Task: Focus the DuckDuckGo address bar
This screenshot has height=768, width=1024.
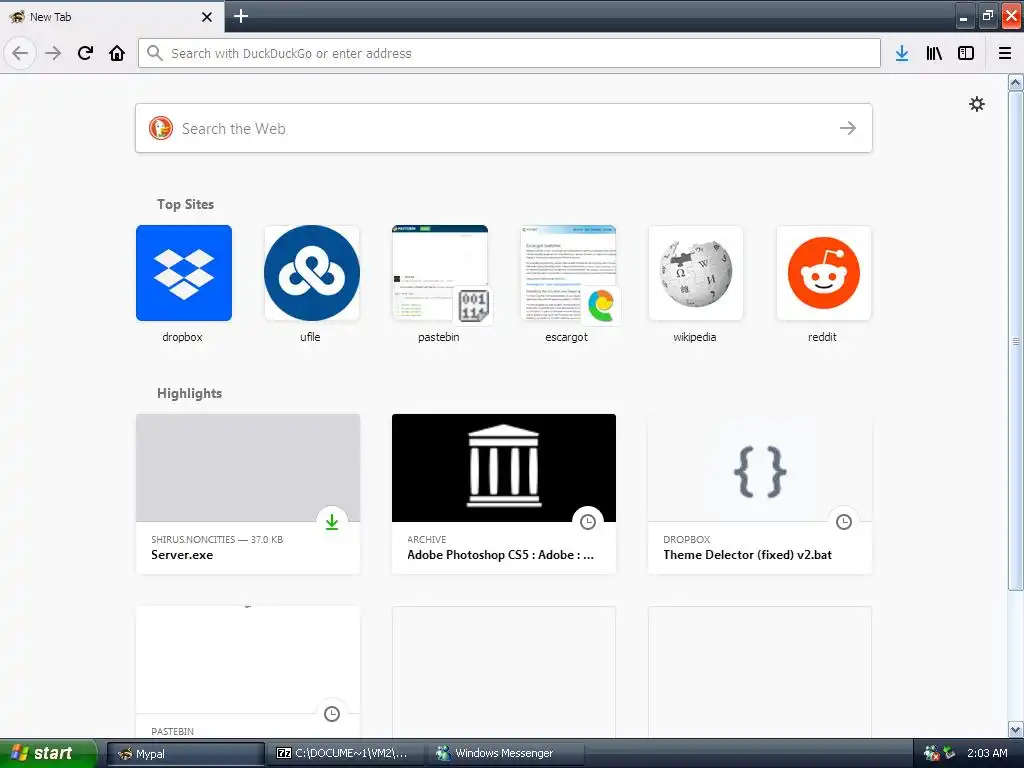Action: tap(509, 53)
